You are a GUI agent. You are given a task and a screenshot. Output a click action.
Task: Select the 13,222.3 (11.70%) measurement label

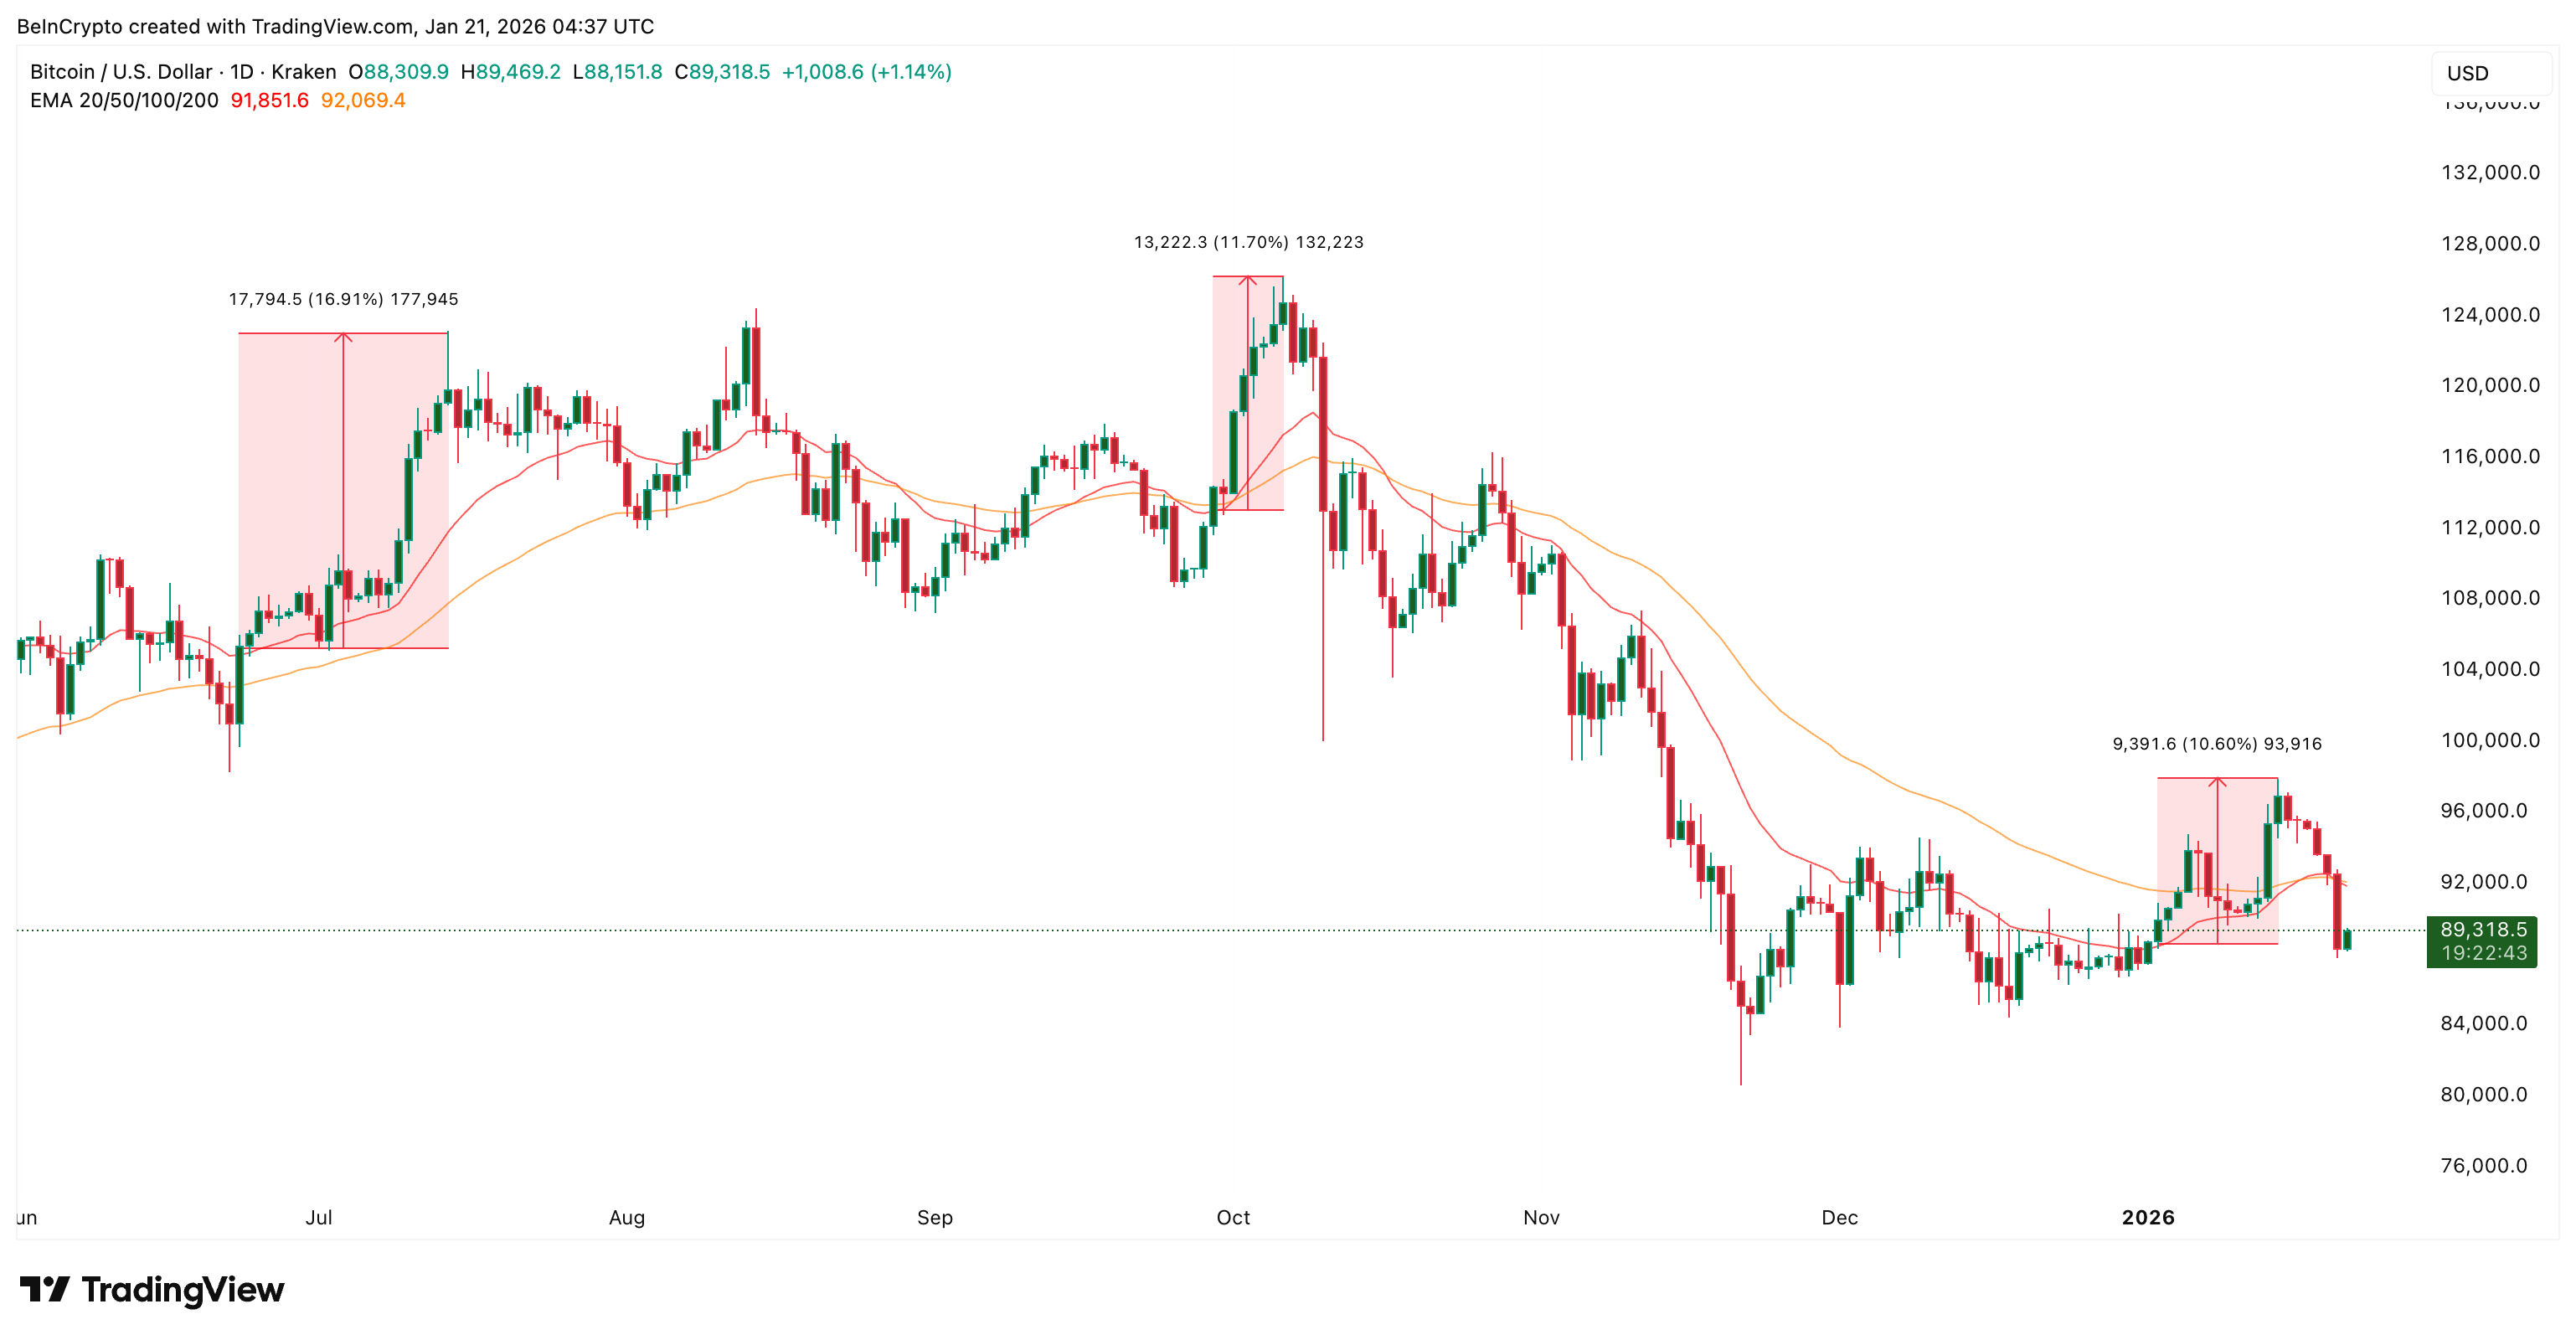(1248, 242)
